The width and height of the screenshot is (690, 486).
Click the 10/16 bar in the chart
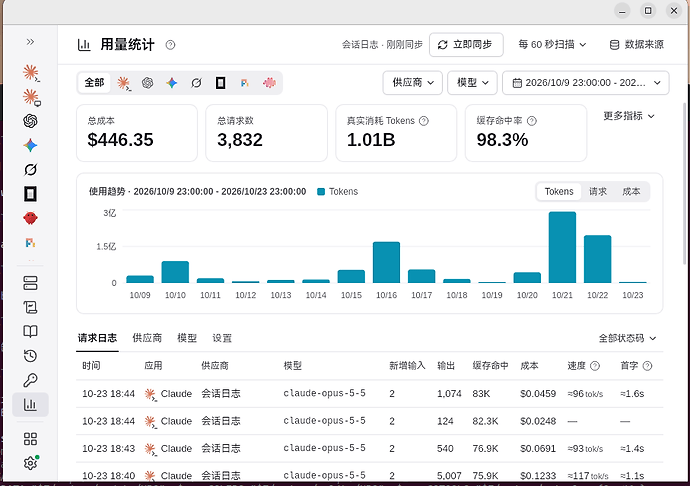coord(386,262)
